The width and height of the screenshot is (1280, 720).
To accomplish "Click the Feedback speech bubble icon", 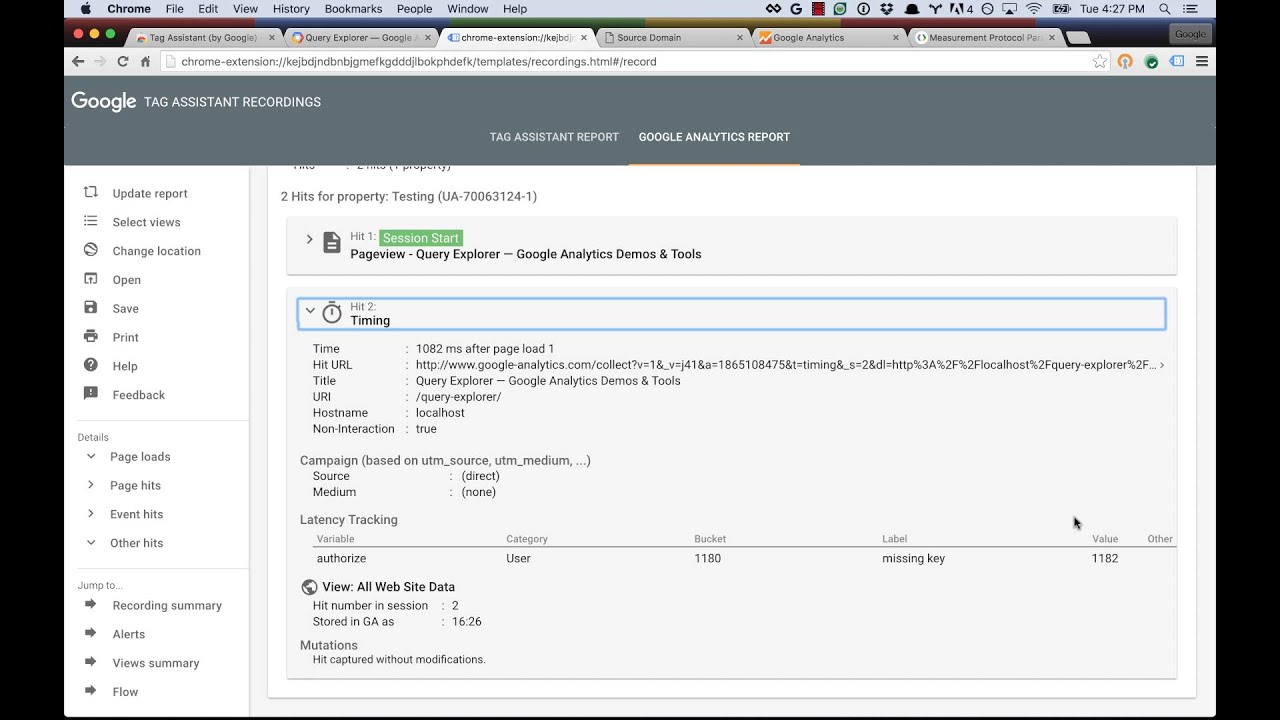I will click(91, 394).
